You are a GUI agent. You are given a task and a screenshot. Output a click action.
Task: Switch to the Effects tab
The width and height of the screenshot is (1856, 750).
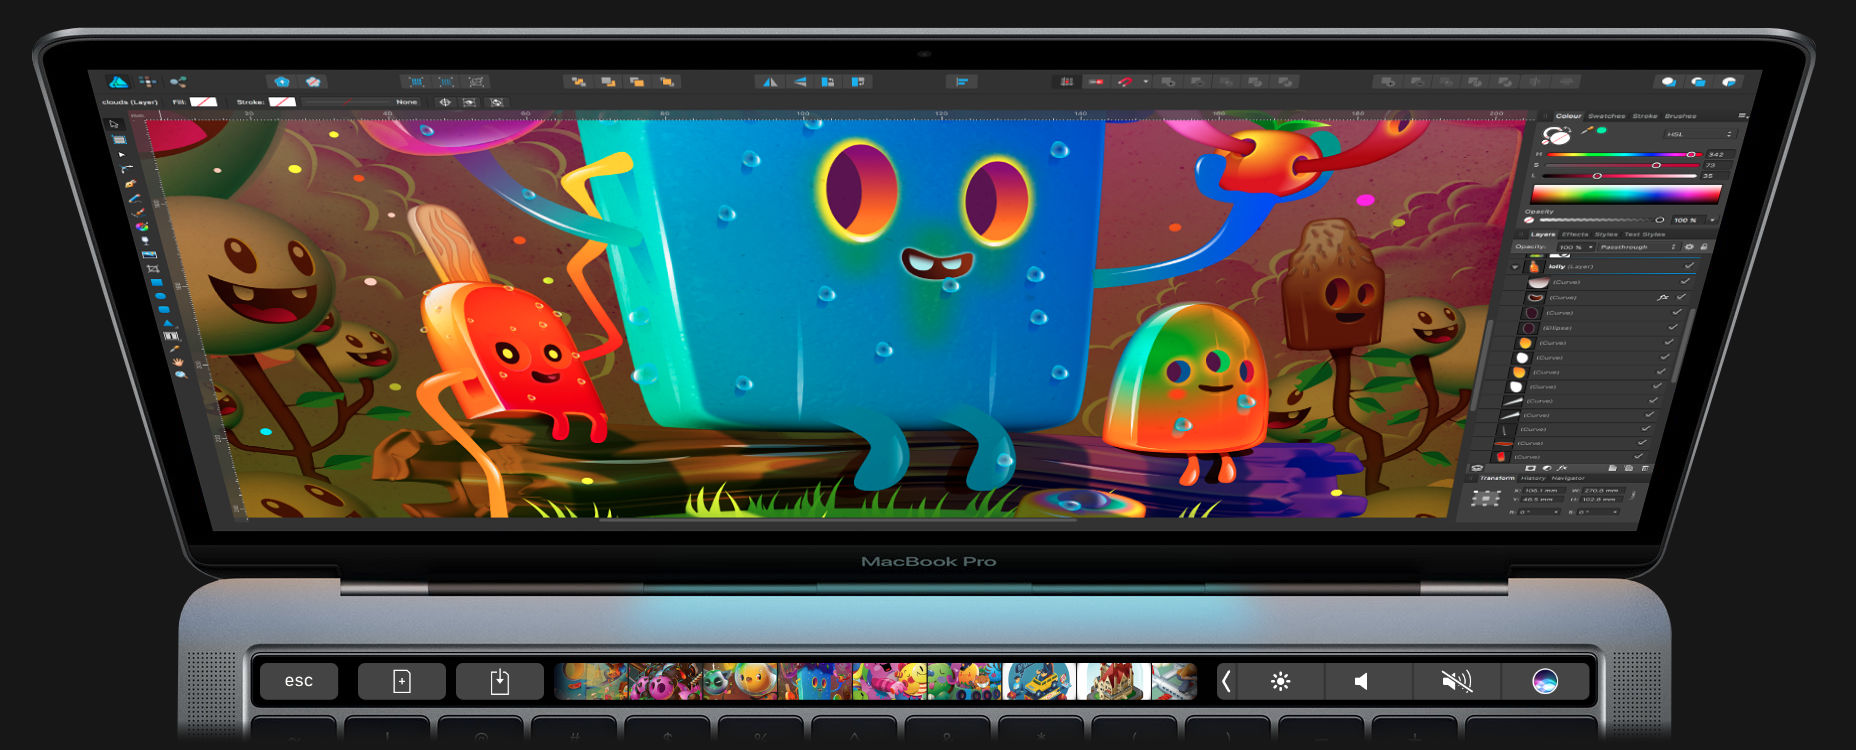1575,234
